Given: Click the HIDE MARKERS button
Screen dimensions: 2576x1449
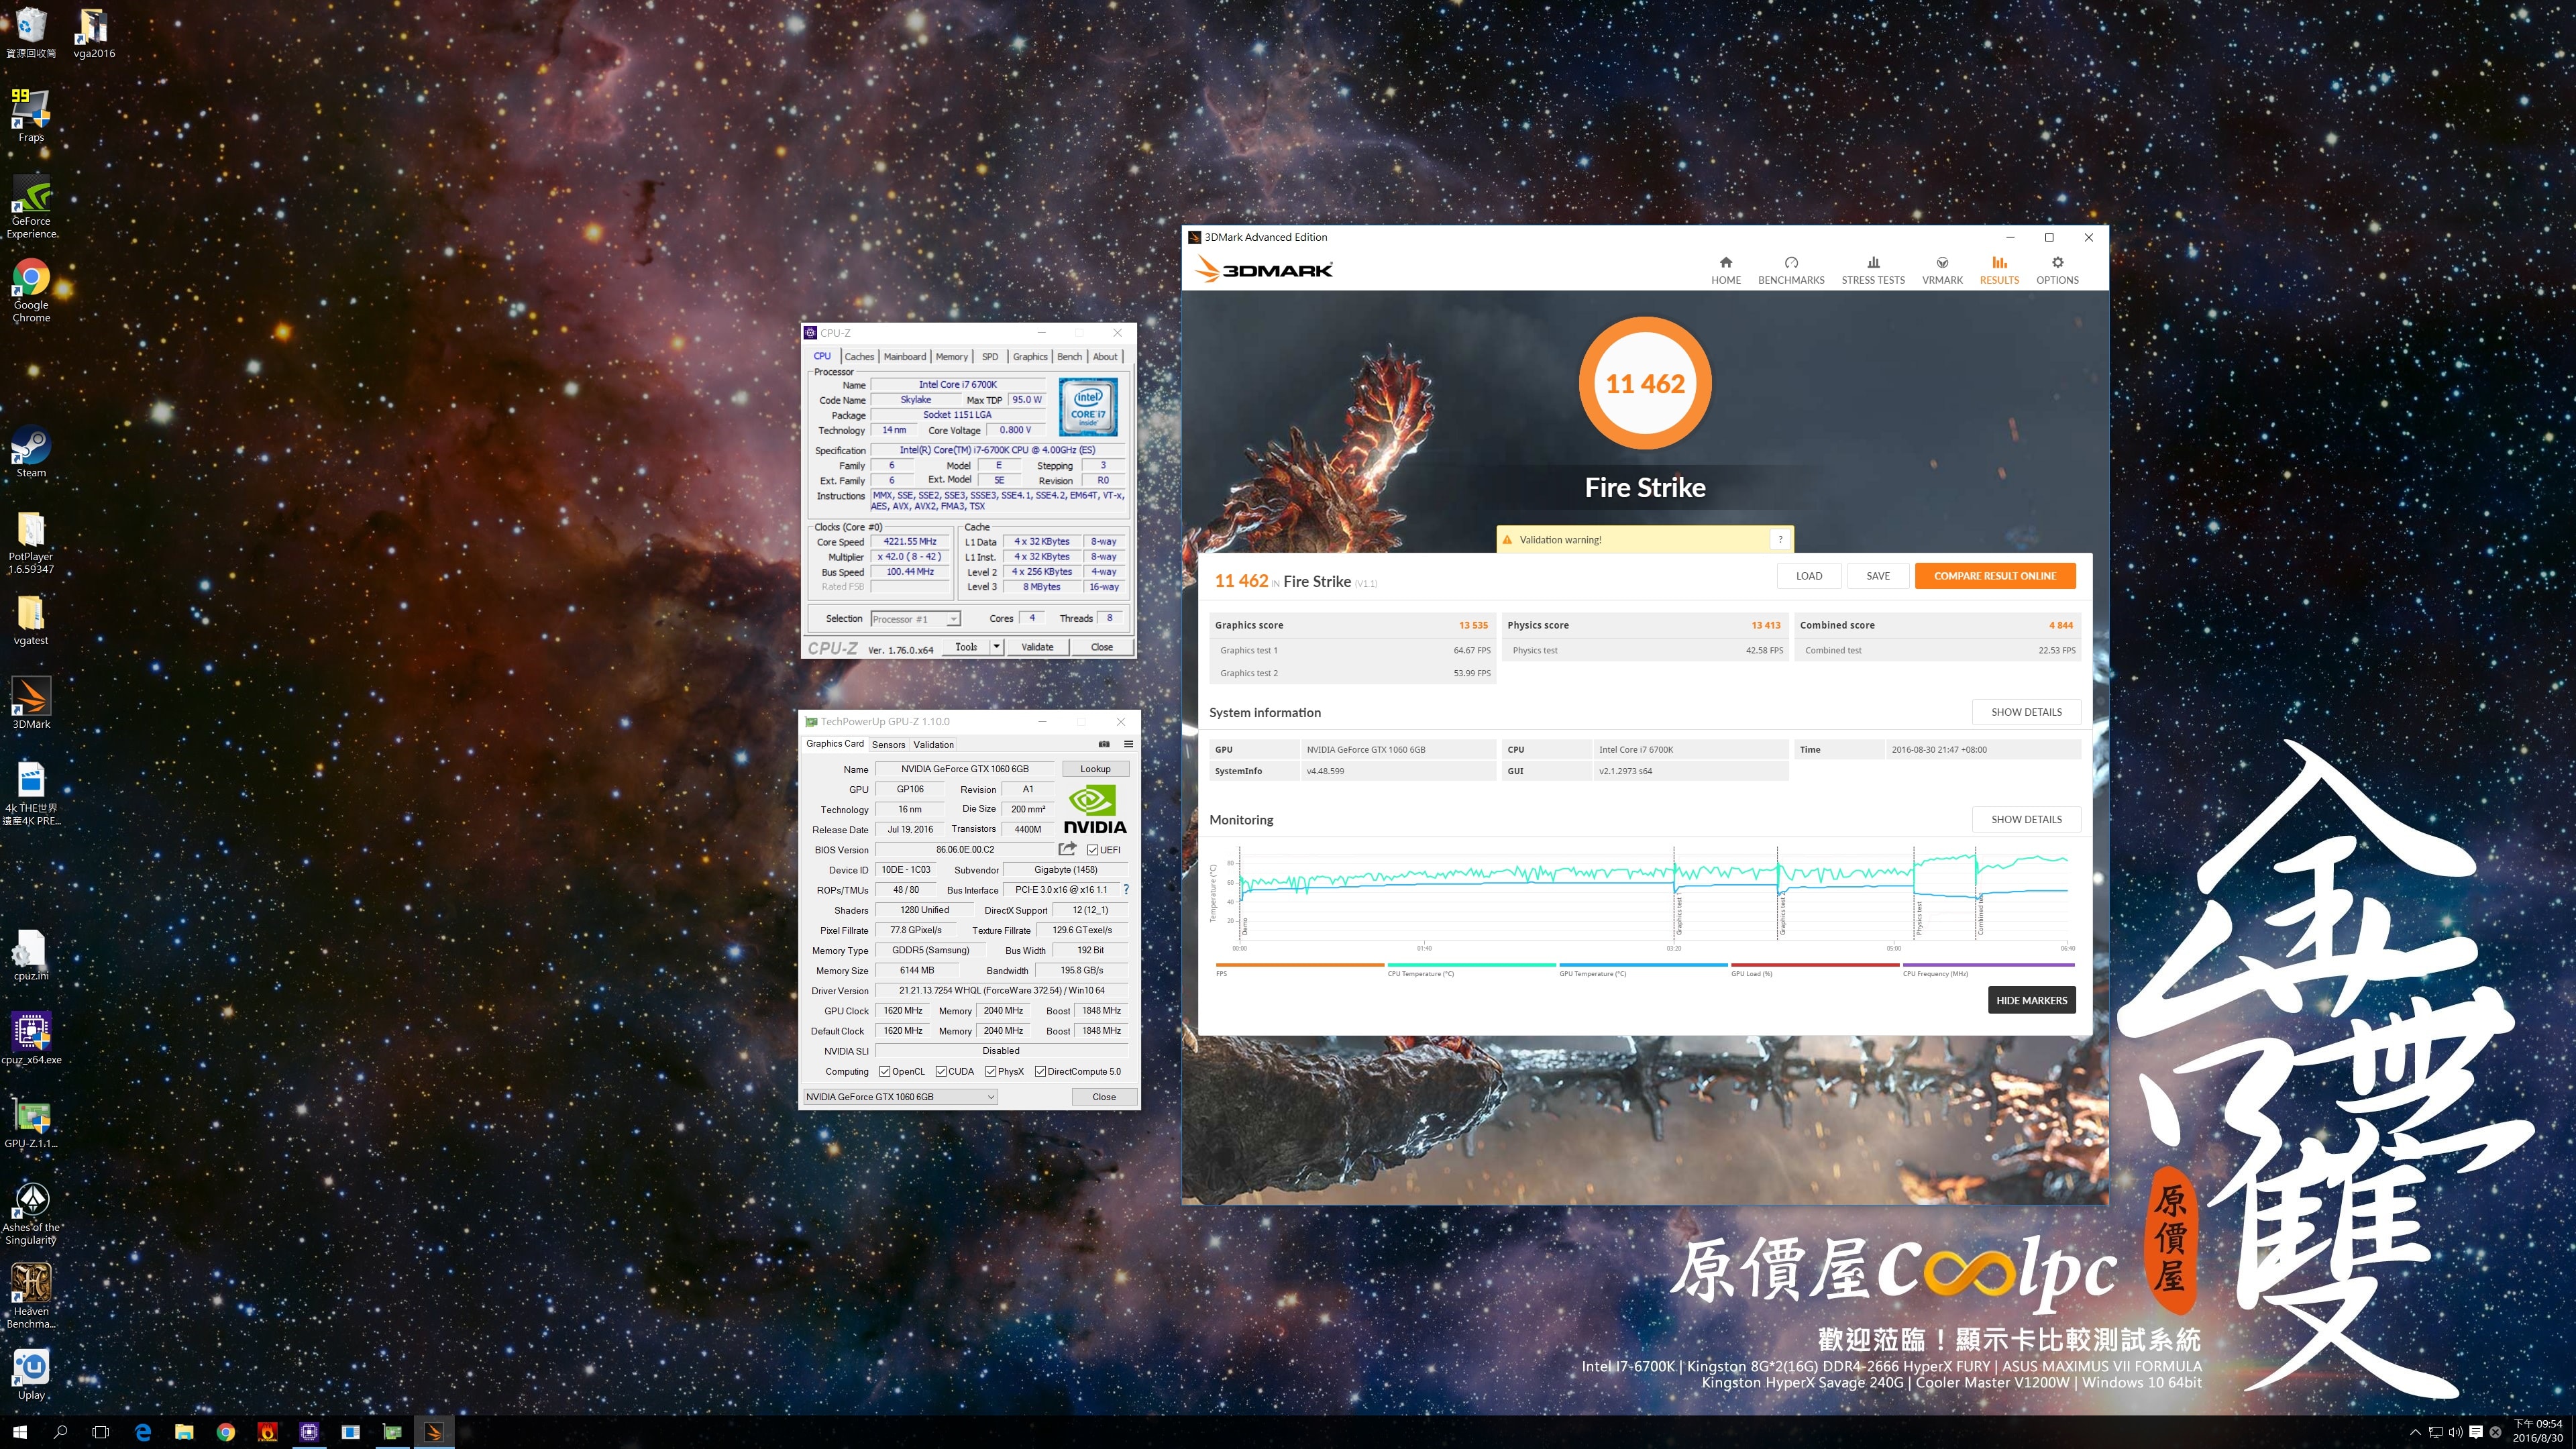Looking at the screenshot, I should [x=2031, y=1000].
